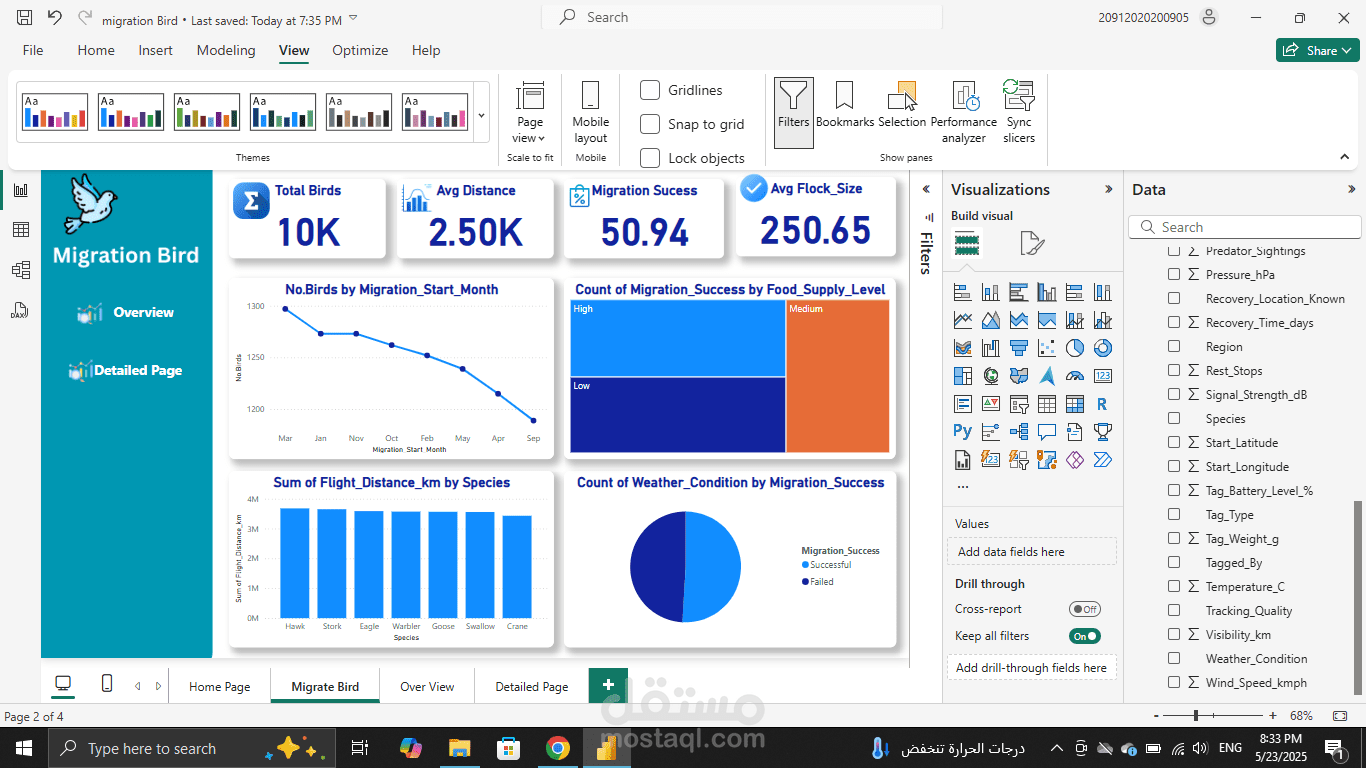
Task: Open the Table view in left sidebar
Action: click(x=20, y=230)
